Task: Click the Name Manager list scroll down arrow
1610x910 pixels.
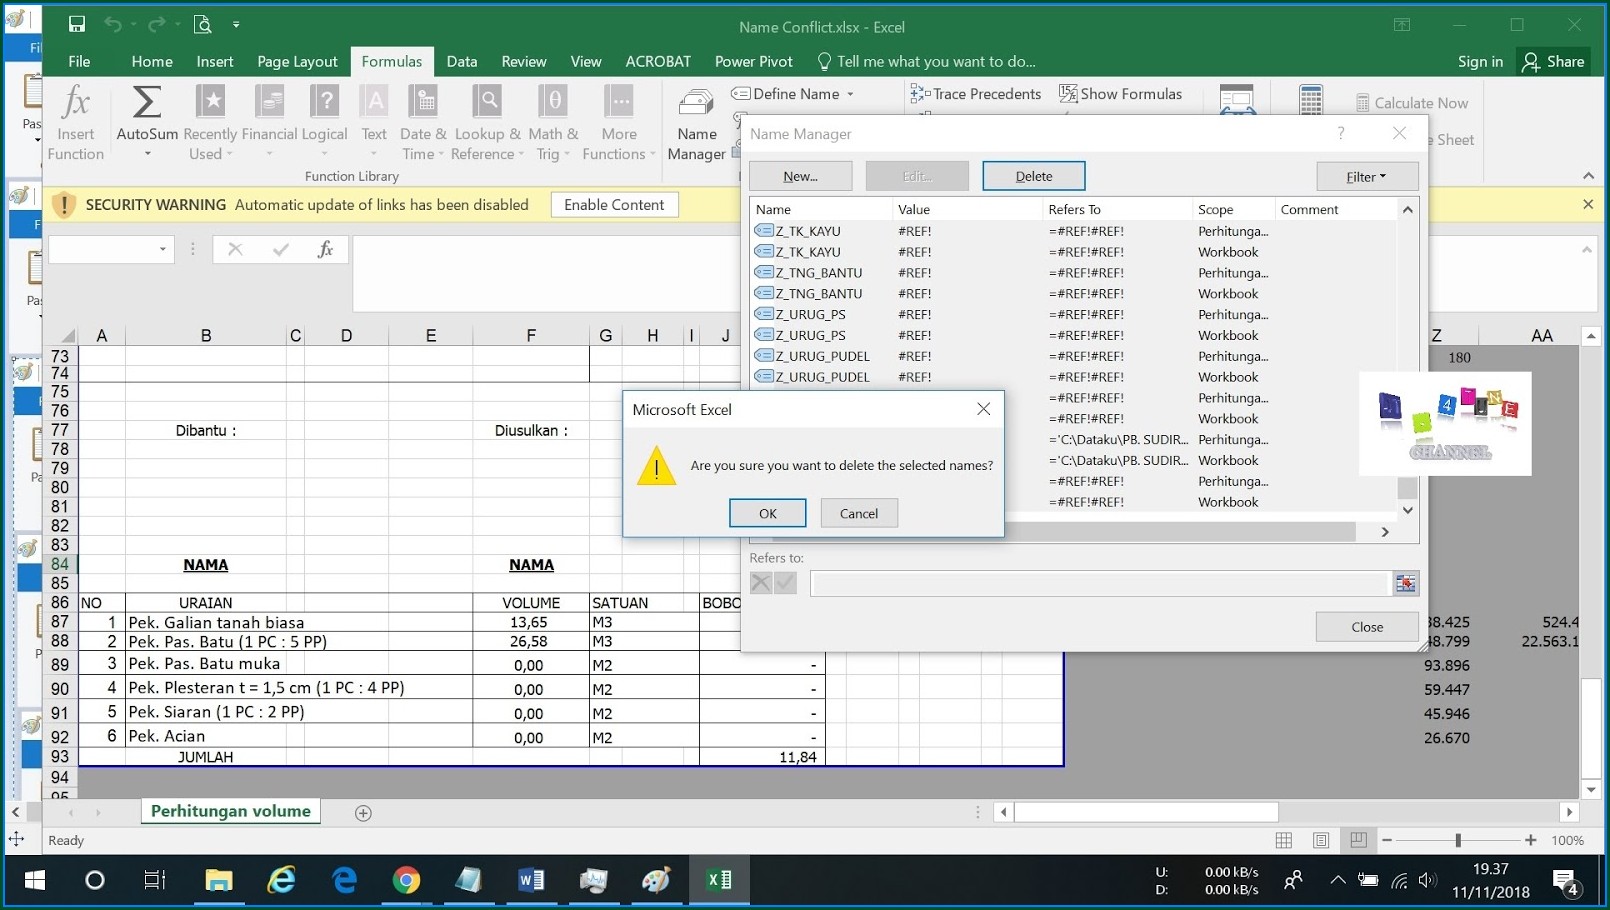Action: point(1408,510)
